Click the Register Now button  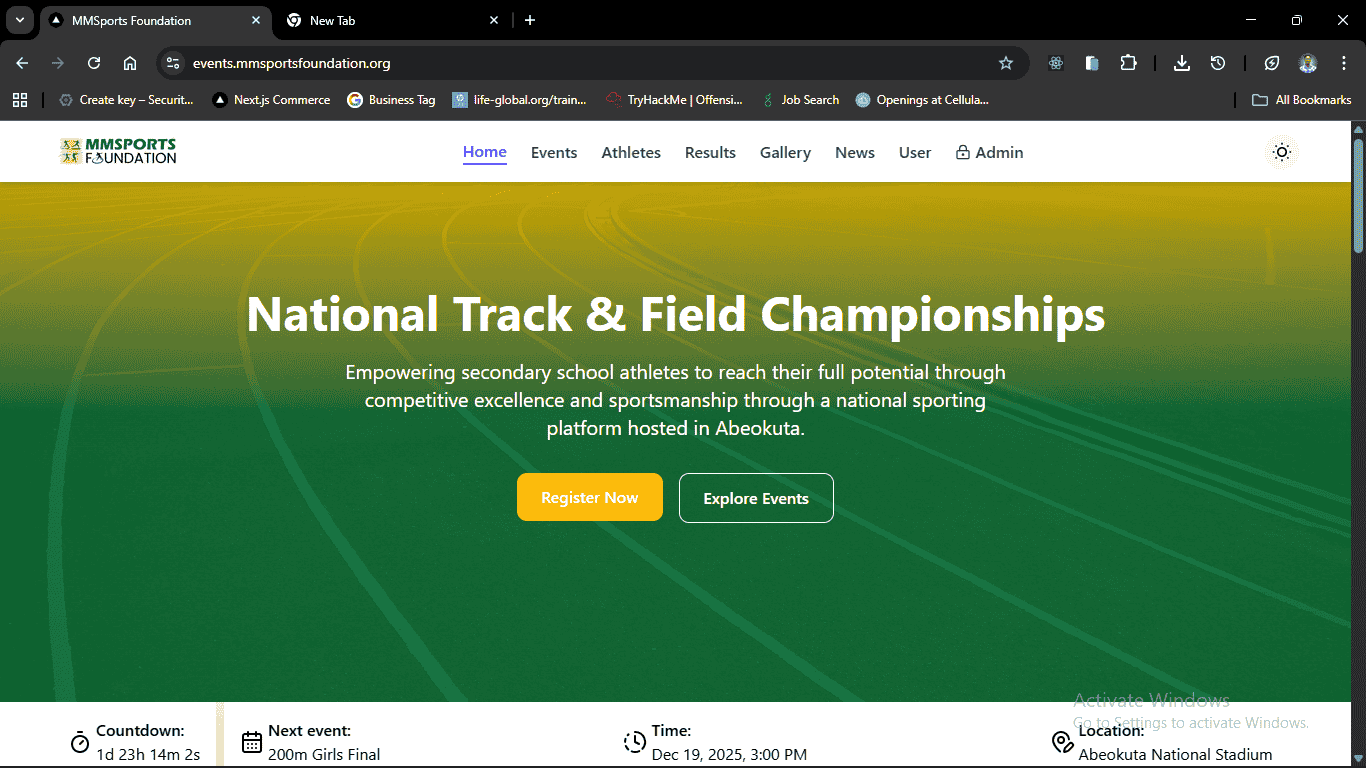(x=589, y=497)
